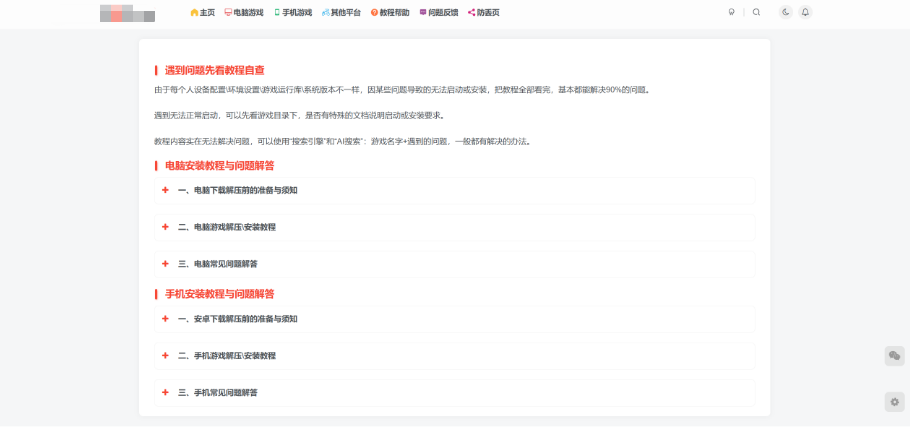Screen dimensions: 910x435
Task: Open notifications with the bell icon
Action: [x=805, y=12]
